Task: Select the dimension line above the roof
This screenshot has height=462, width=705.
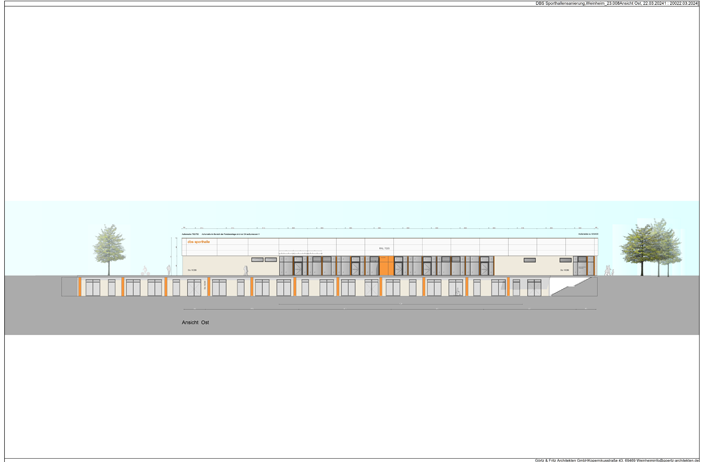Action: 390,228
